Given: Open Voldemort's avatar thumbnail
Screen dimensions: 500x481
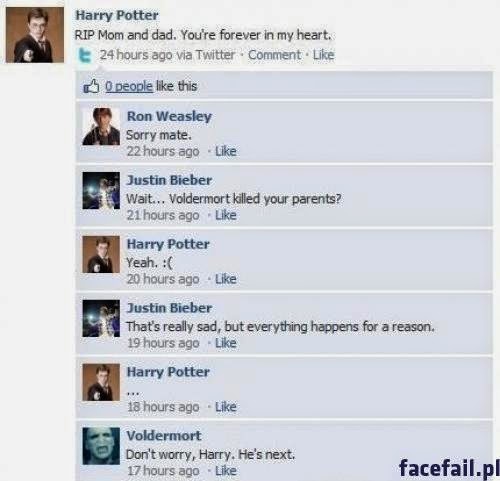Looking at the screenshot, I should (101, 446).
